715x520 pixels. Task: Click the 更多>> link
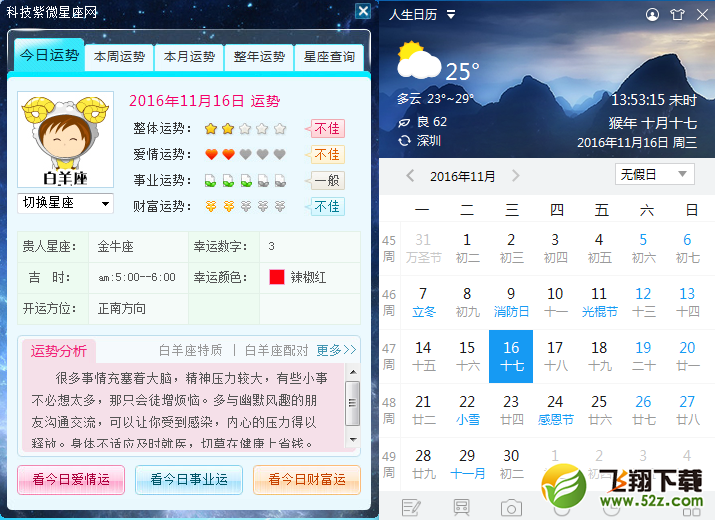[336, 350]
